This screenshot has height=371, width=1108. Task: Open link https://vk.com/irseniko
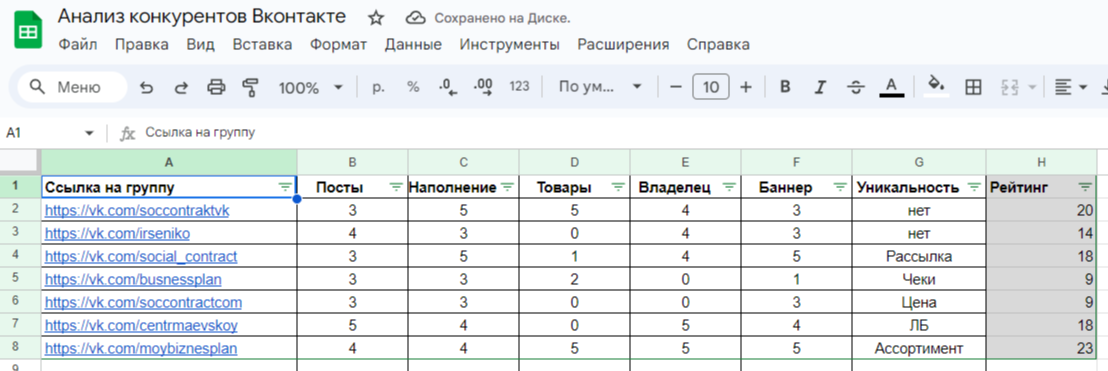(117, 233)
